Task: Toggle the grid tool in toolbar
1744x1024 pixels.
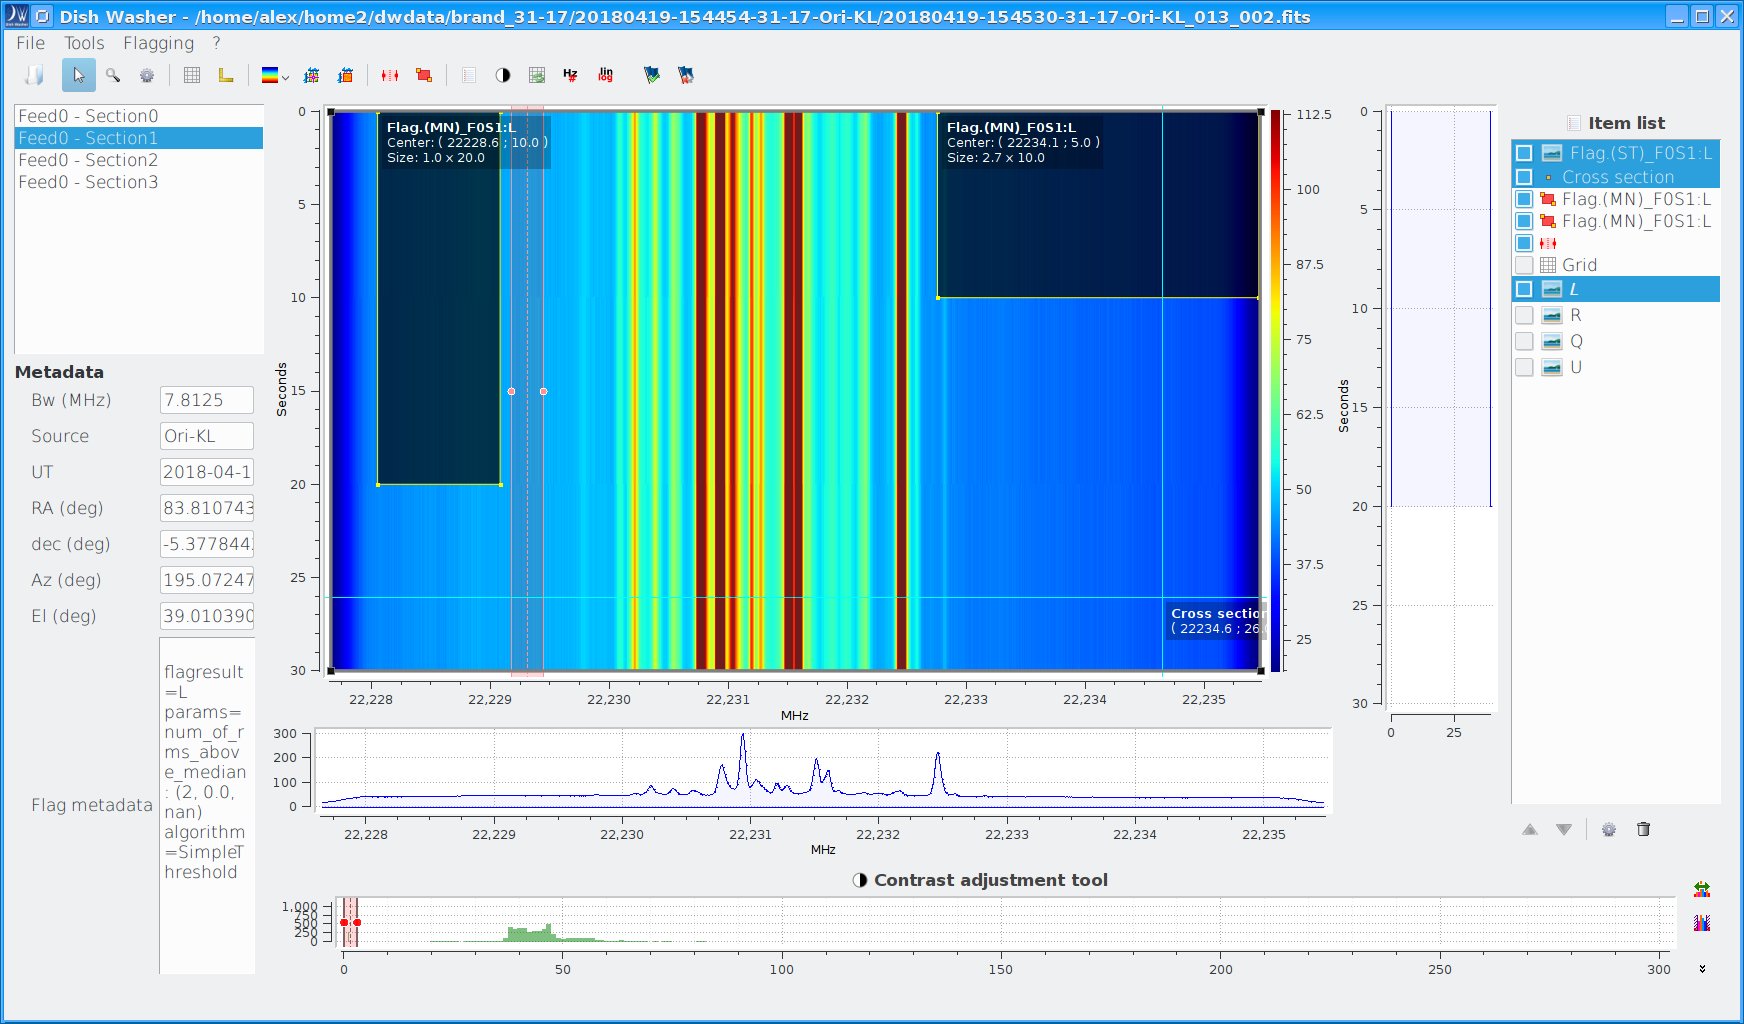Action: pos(192,75)
